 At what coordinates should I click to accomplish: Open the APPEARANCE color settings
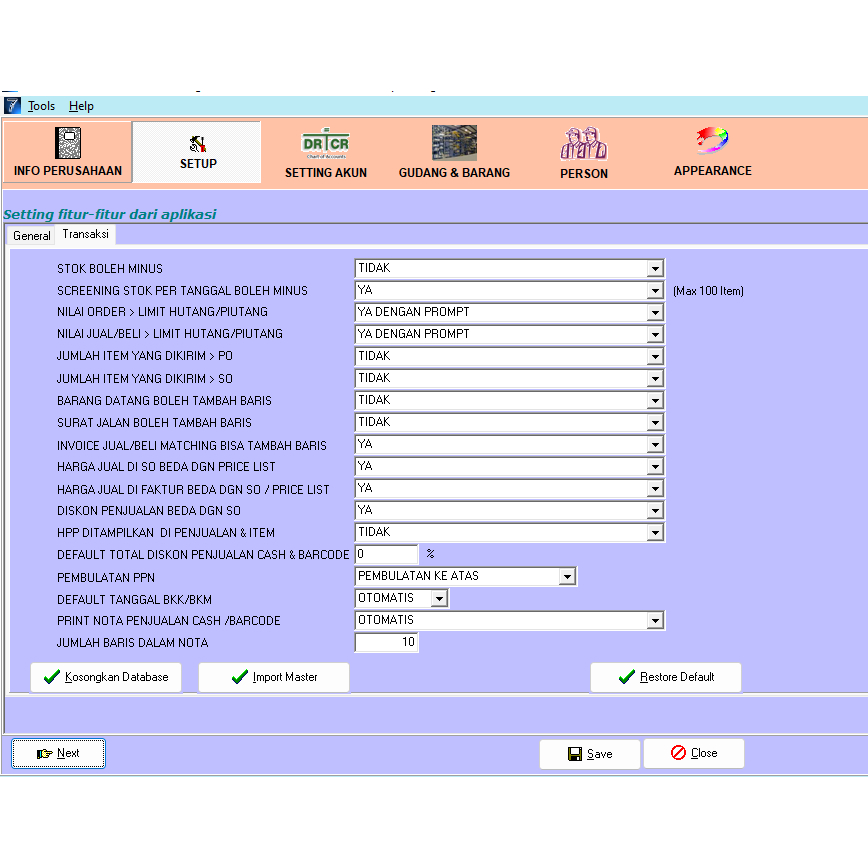pyautogui.click(x=712, y=152)
